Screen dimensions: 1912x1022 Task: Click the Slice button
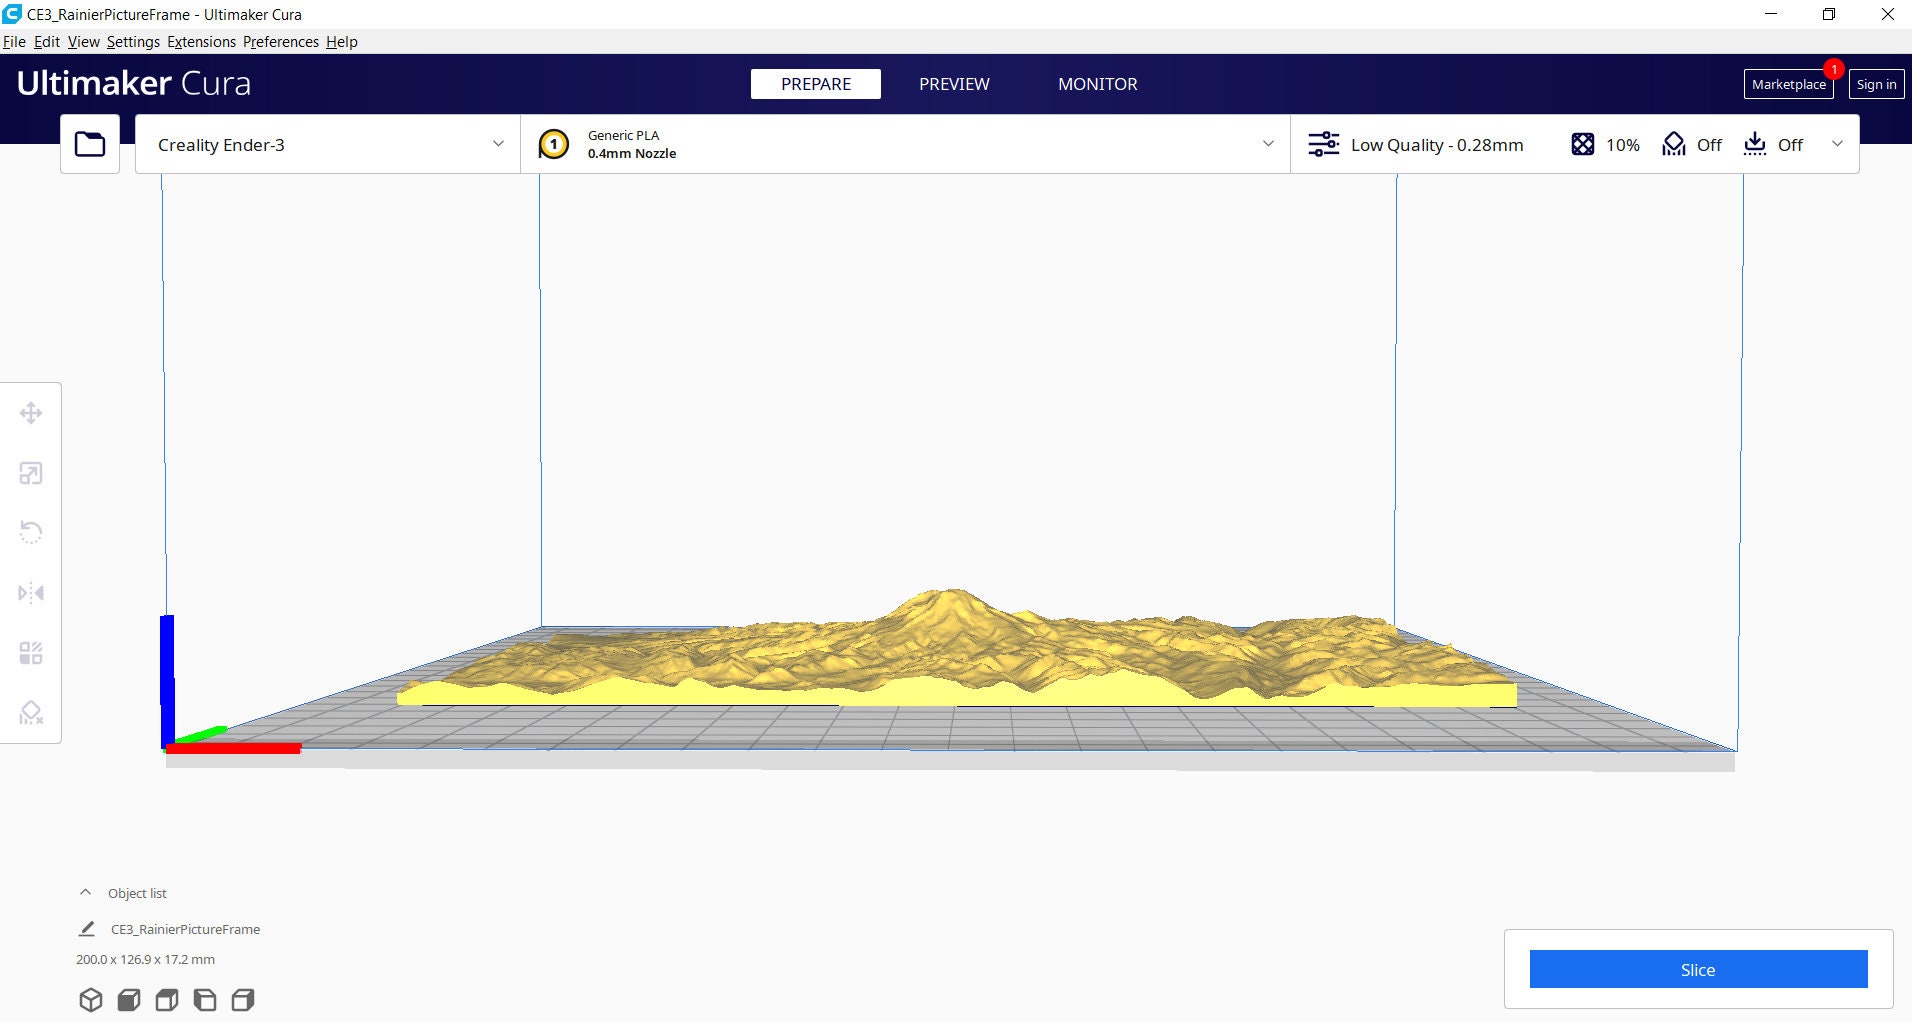click(x=1698, y=969)
